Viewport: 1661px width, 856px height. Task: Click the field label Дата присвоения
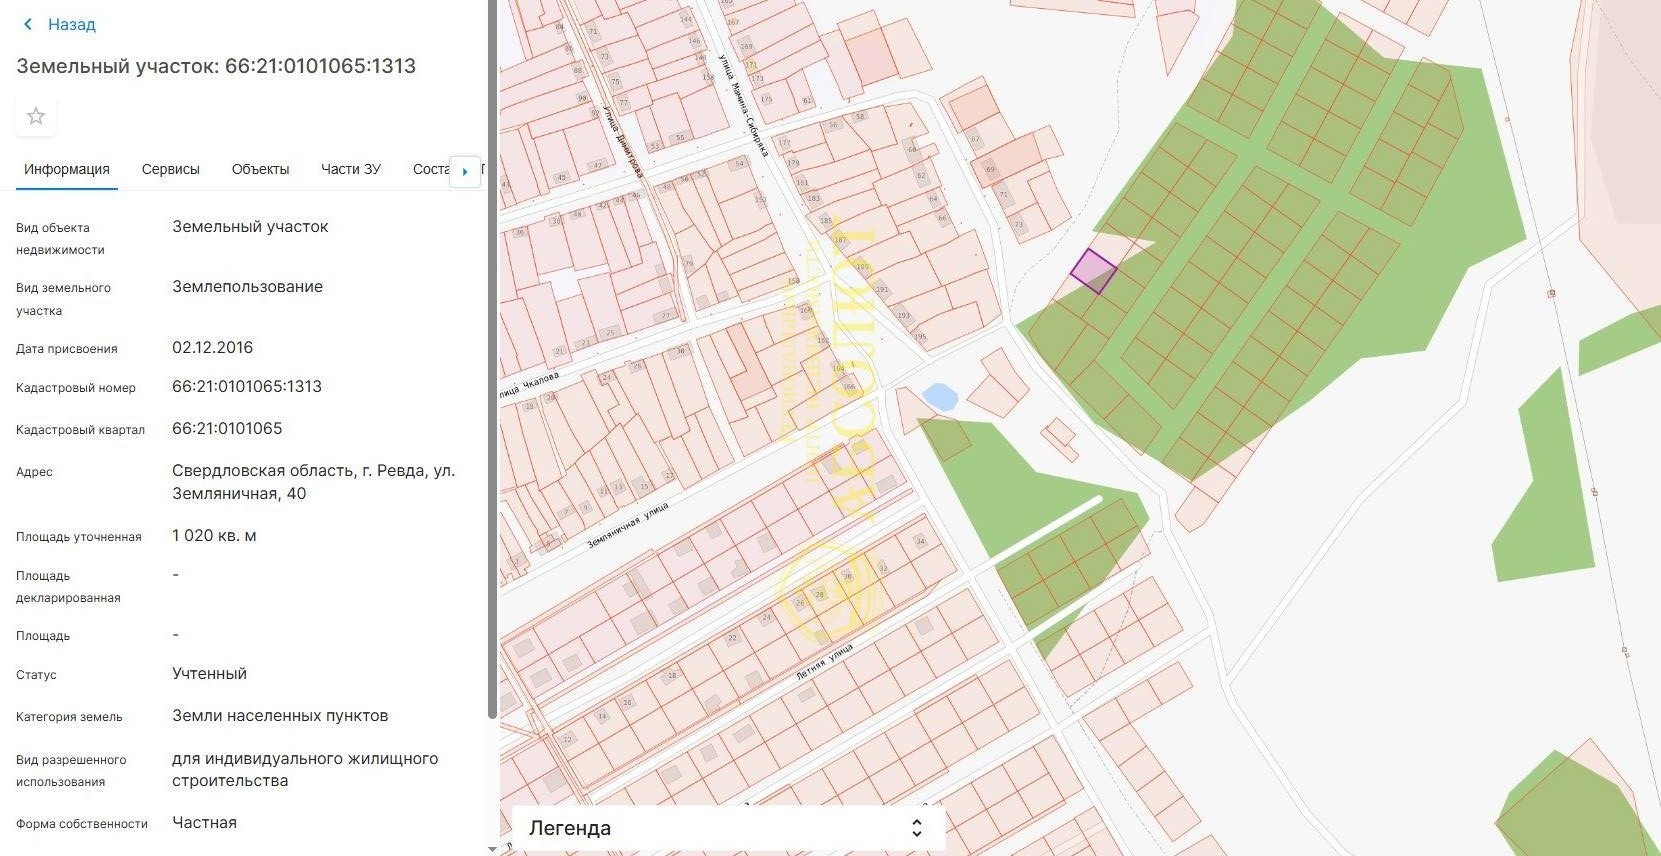[x=67, y=349]
